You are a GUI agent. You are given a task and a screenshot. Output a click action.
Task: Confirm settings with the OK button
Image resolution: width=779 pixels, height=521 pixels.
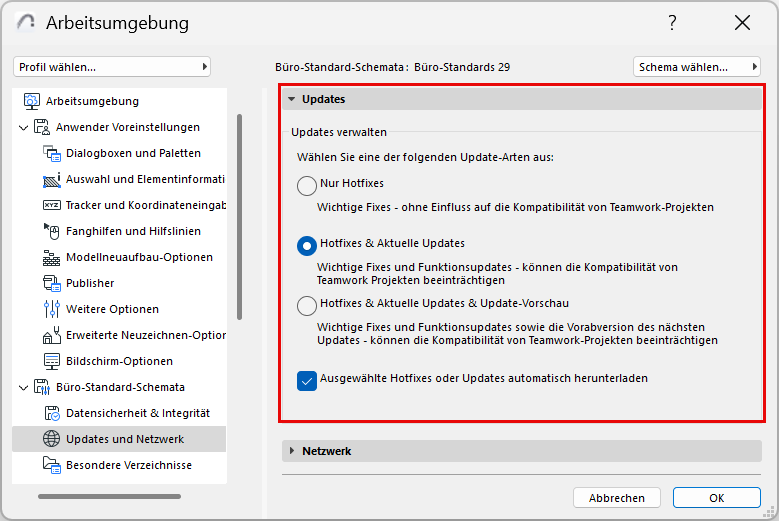pos(716,497)
